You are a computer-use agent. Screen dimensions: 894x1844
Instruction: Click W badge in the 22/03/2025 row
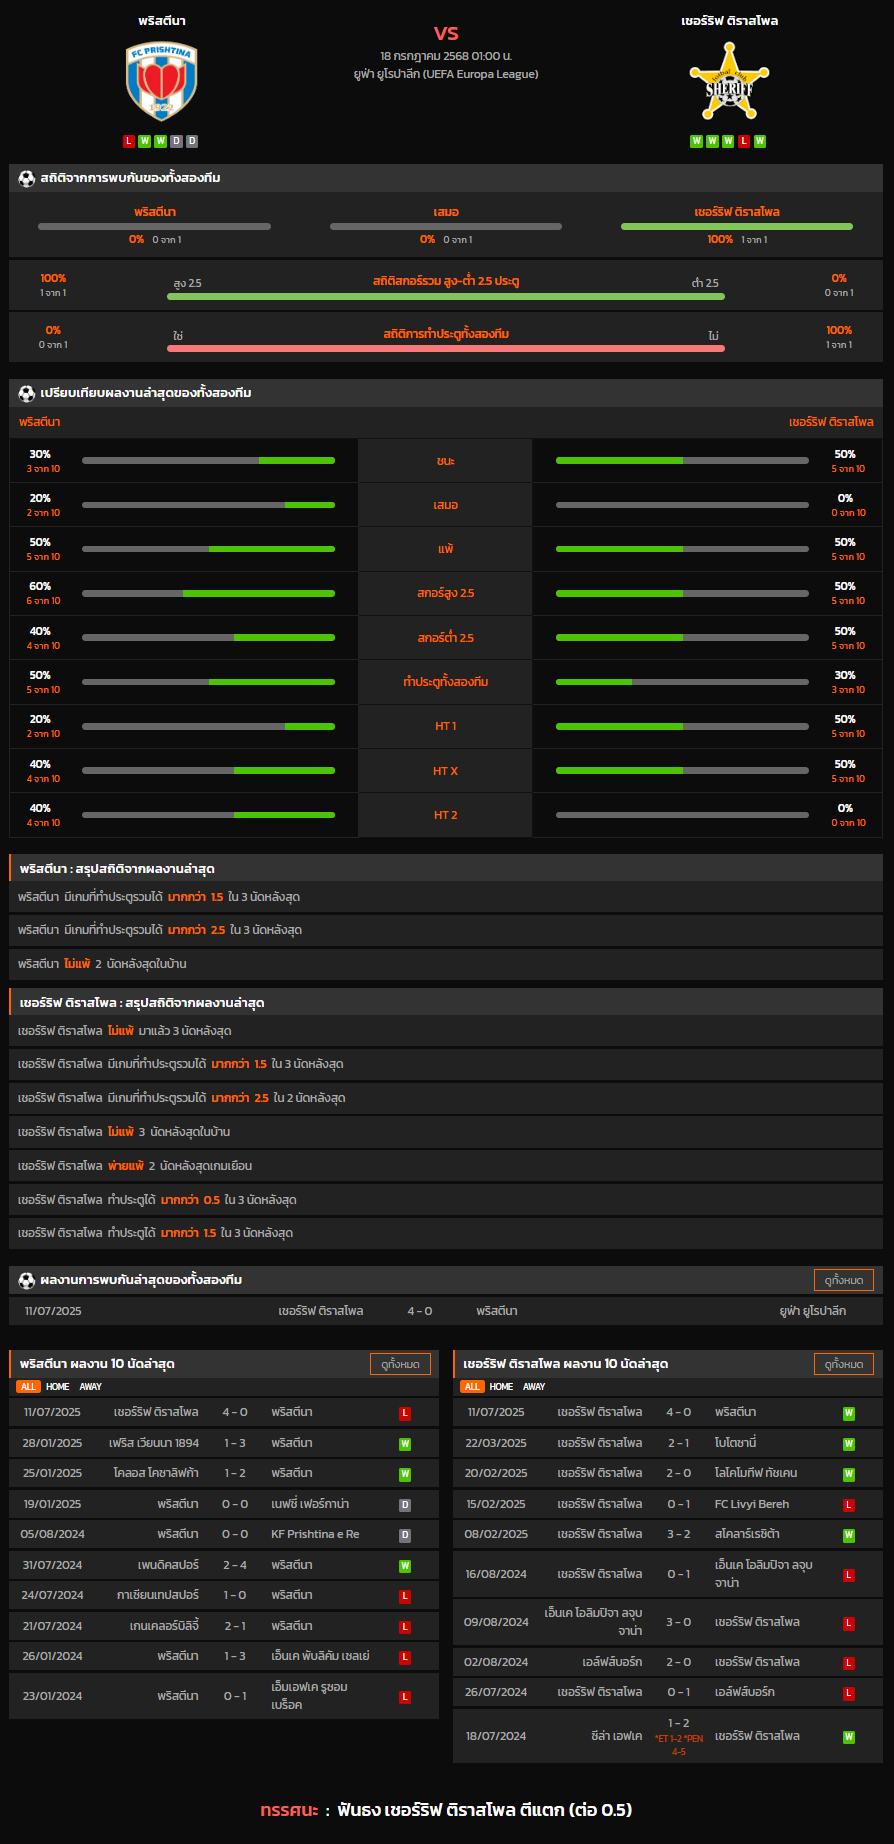[849, 1444]
